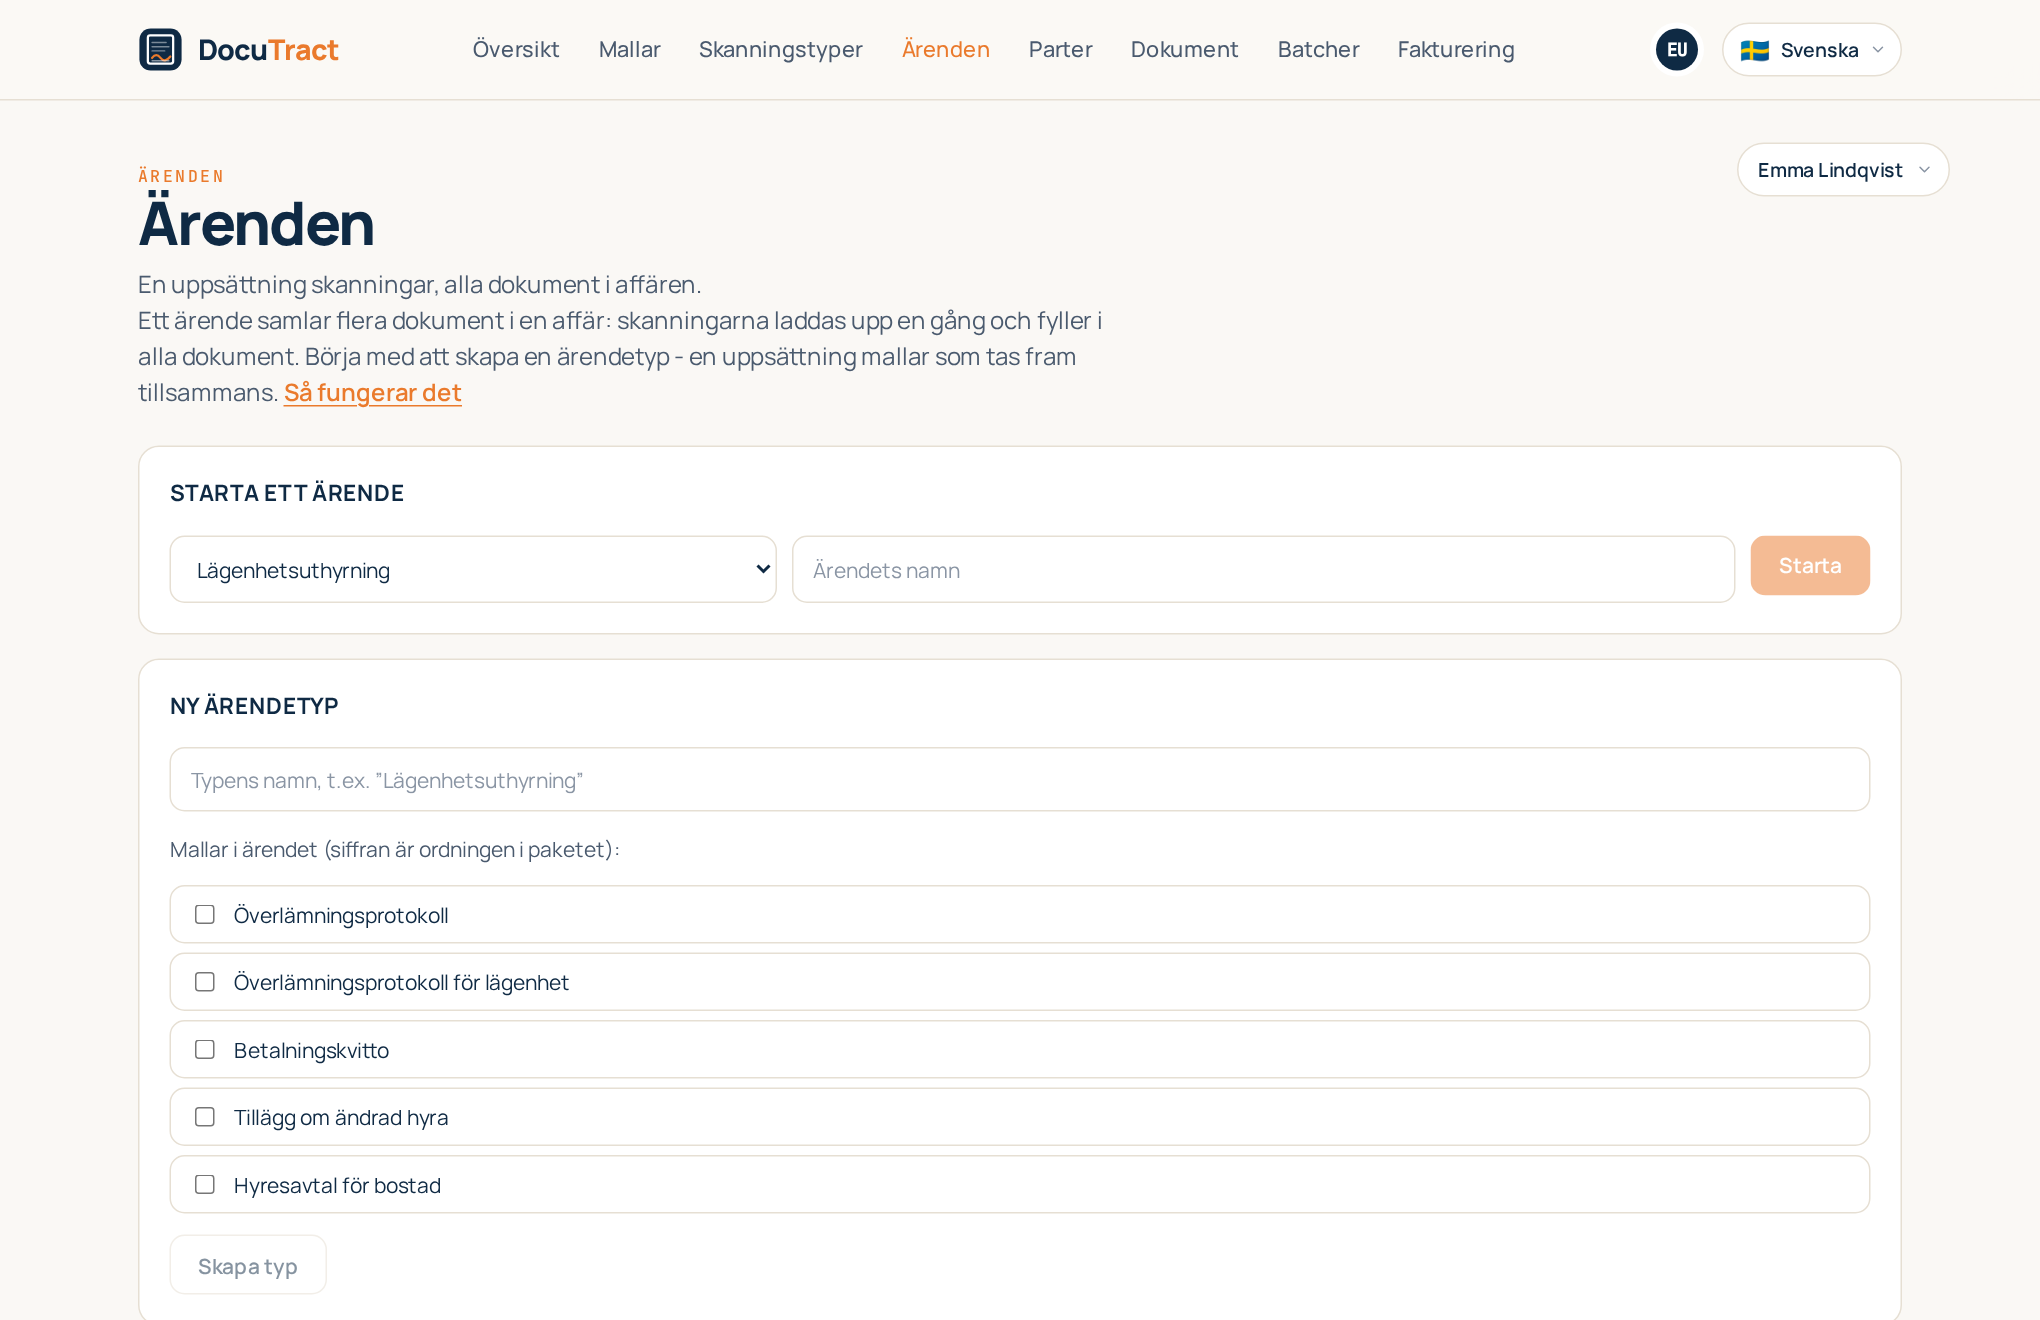Screen dimensions: 2040x1320
Task: Open the Mallar menu item
Action: (630, 49)
